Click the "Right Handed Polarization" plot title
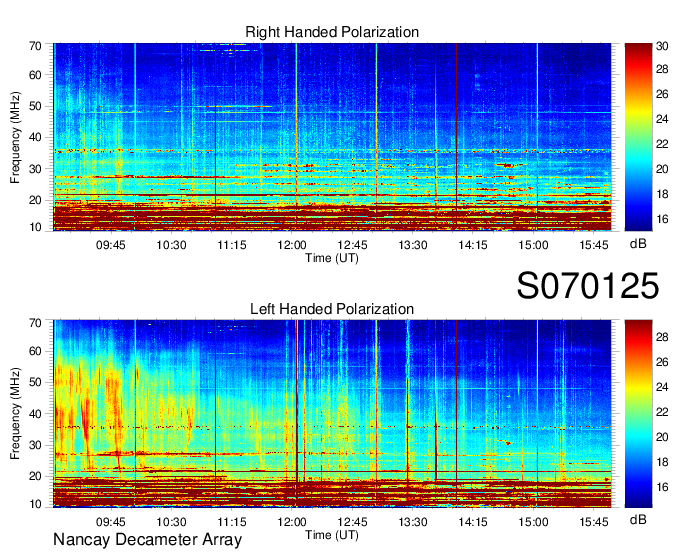Image resolution: width=680 pixels, height=552 pixels. pos(332,32)
